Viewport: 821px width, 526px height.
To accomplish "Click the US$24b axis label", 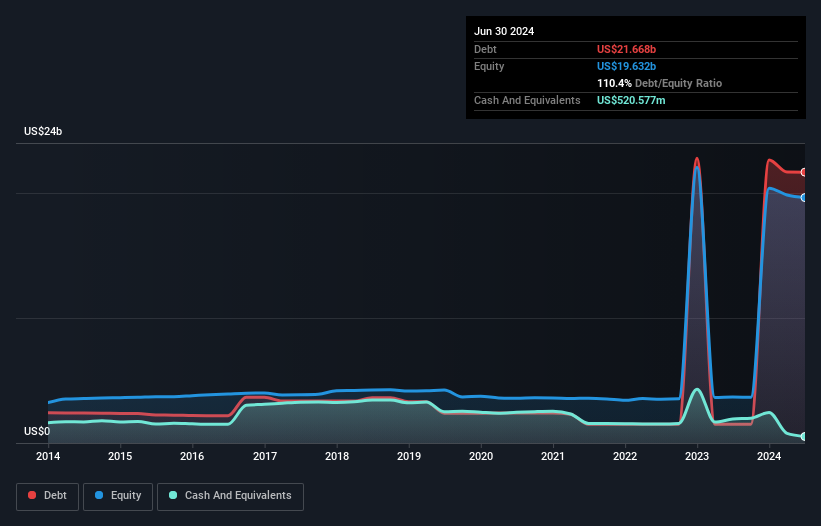I will pyautogui.click(x=43, y=131).
